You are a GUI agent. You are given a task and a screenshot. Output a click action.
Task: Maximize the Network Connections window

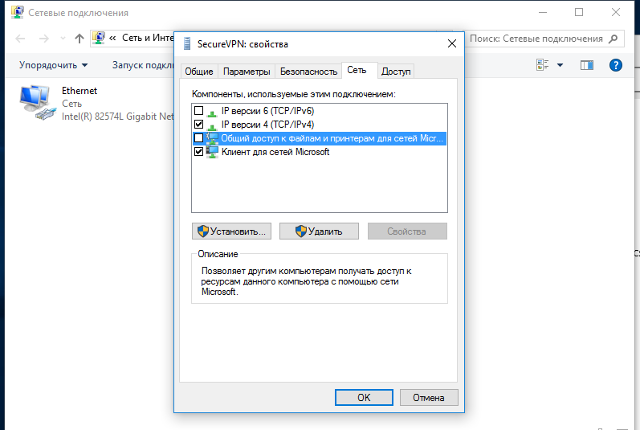coord(579,12)
